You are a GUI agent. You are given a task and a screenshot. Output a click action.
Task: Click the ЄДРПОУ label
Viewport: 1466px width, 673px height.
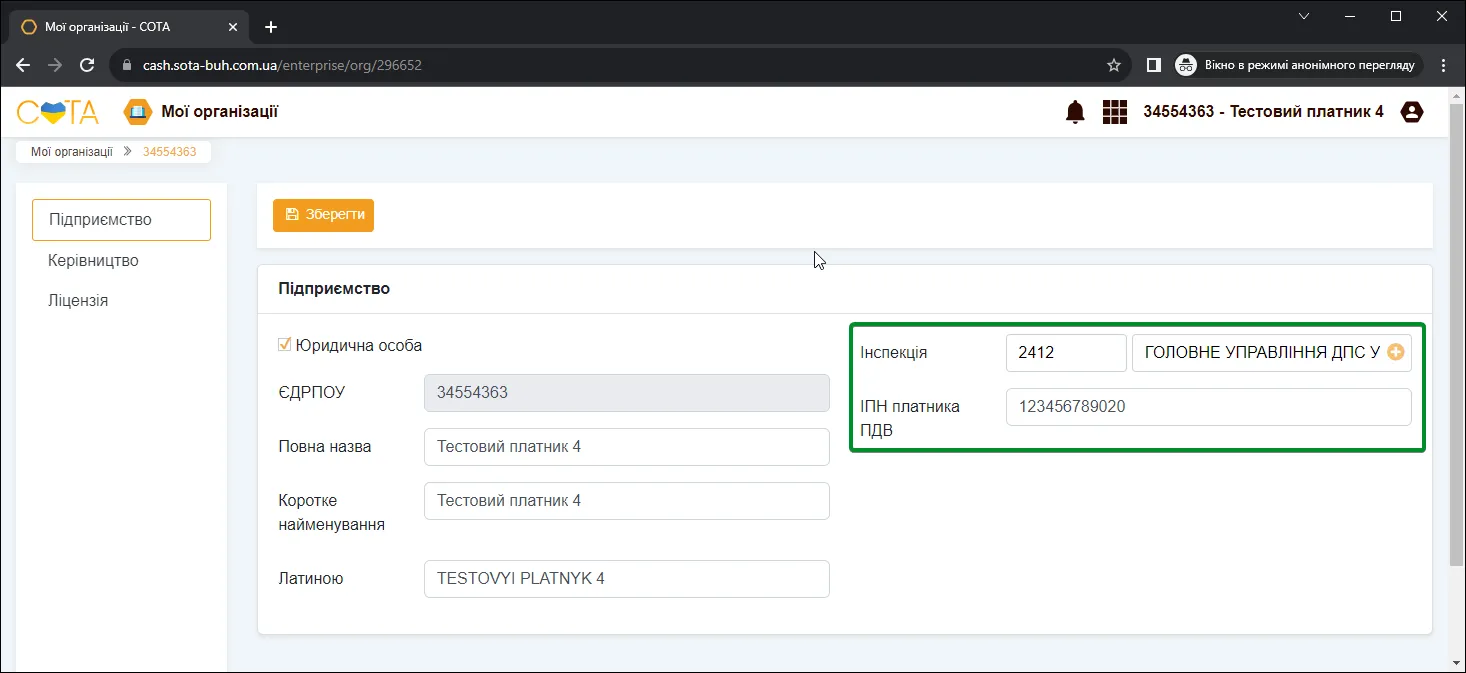(x=312, y=393)
